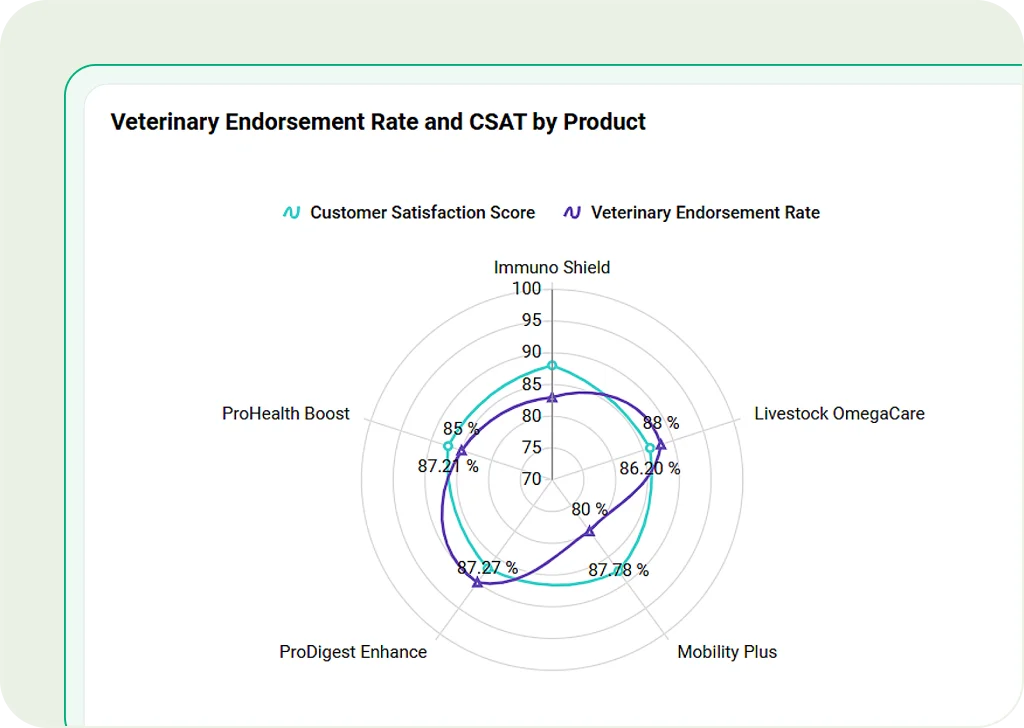Click the 100 tick on the radial axis
The image size is (1024, 728).
526,289
